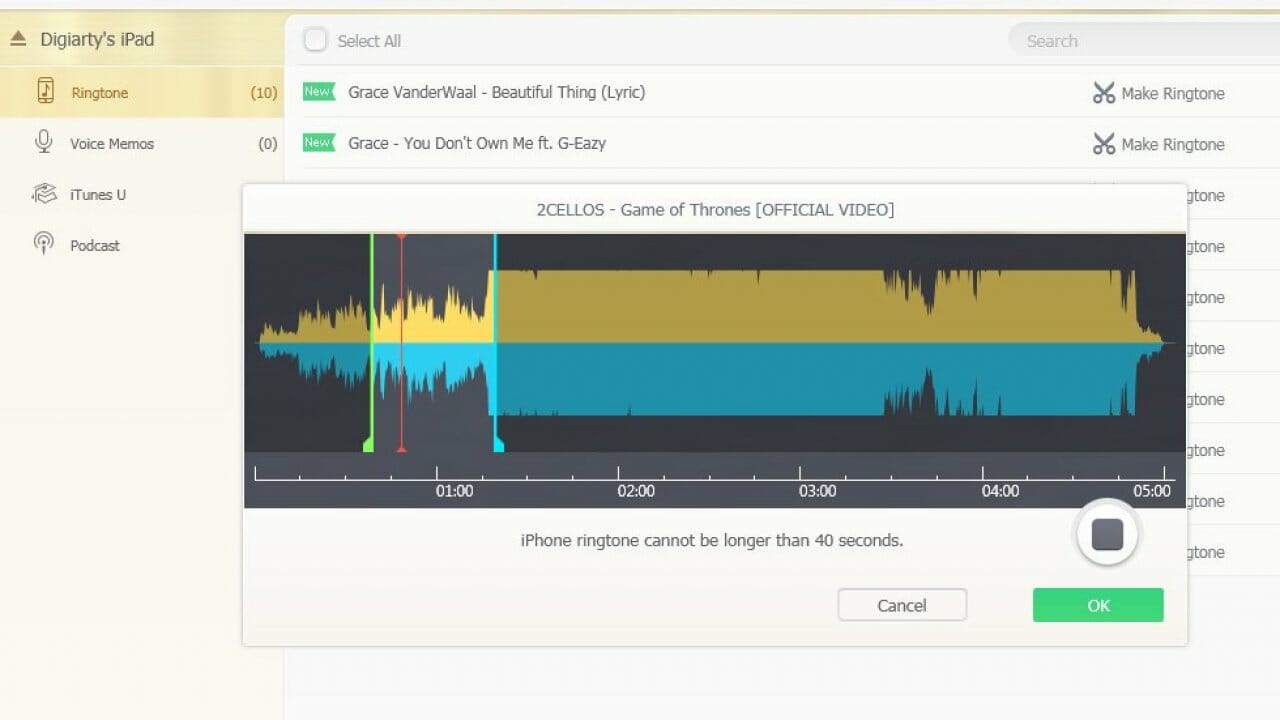Click scissors icon for Beautiful Thing track
This screenshot has width=1280, height=720.
(x=1103, y=93)
